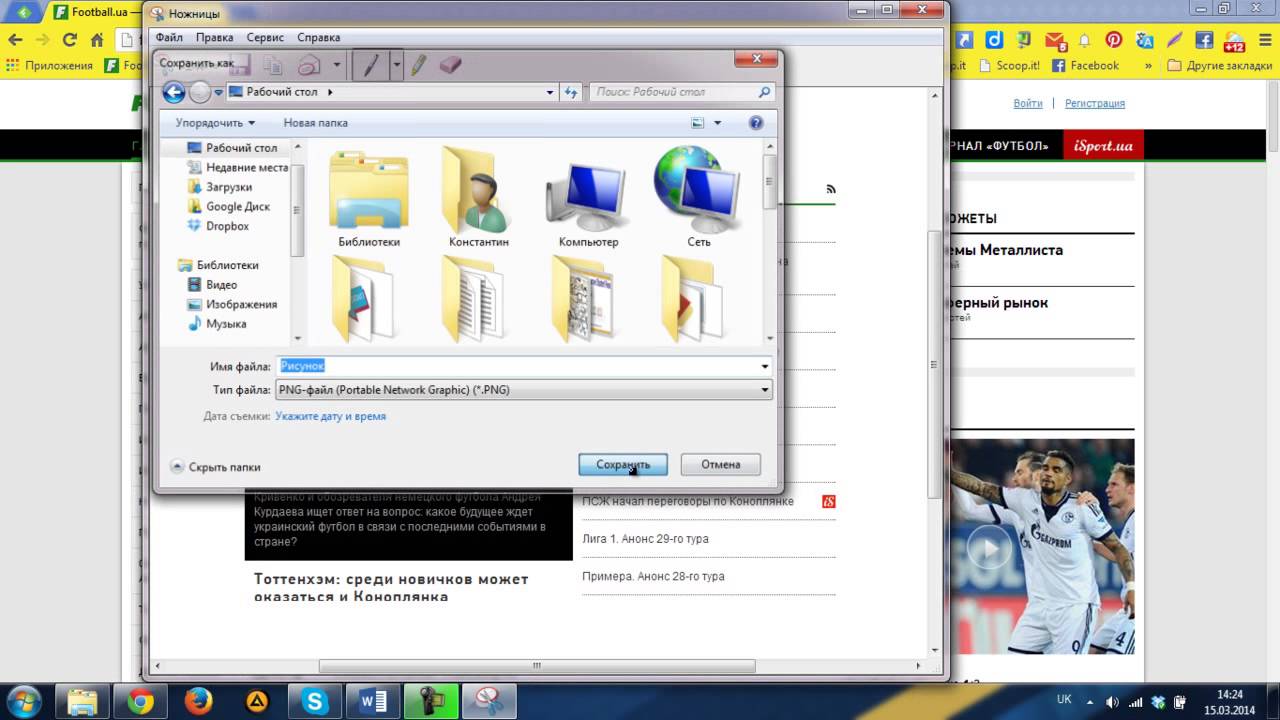1280x720 pixels.
Task: Open Microsoft Word from the taskbar
Action: [x=372, y=702]
